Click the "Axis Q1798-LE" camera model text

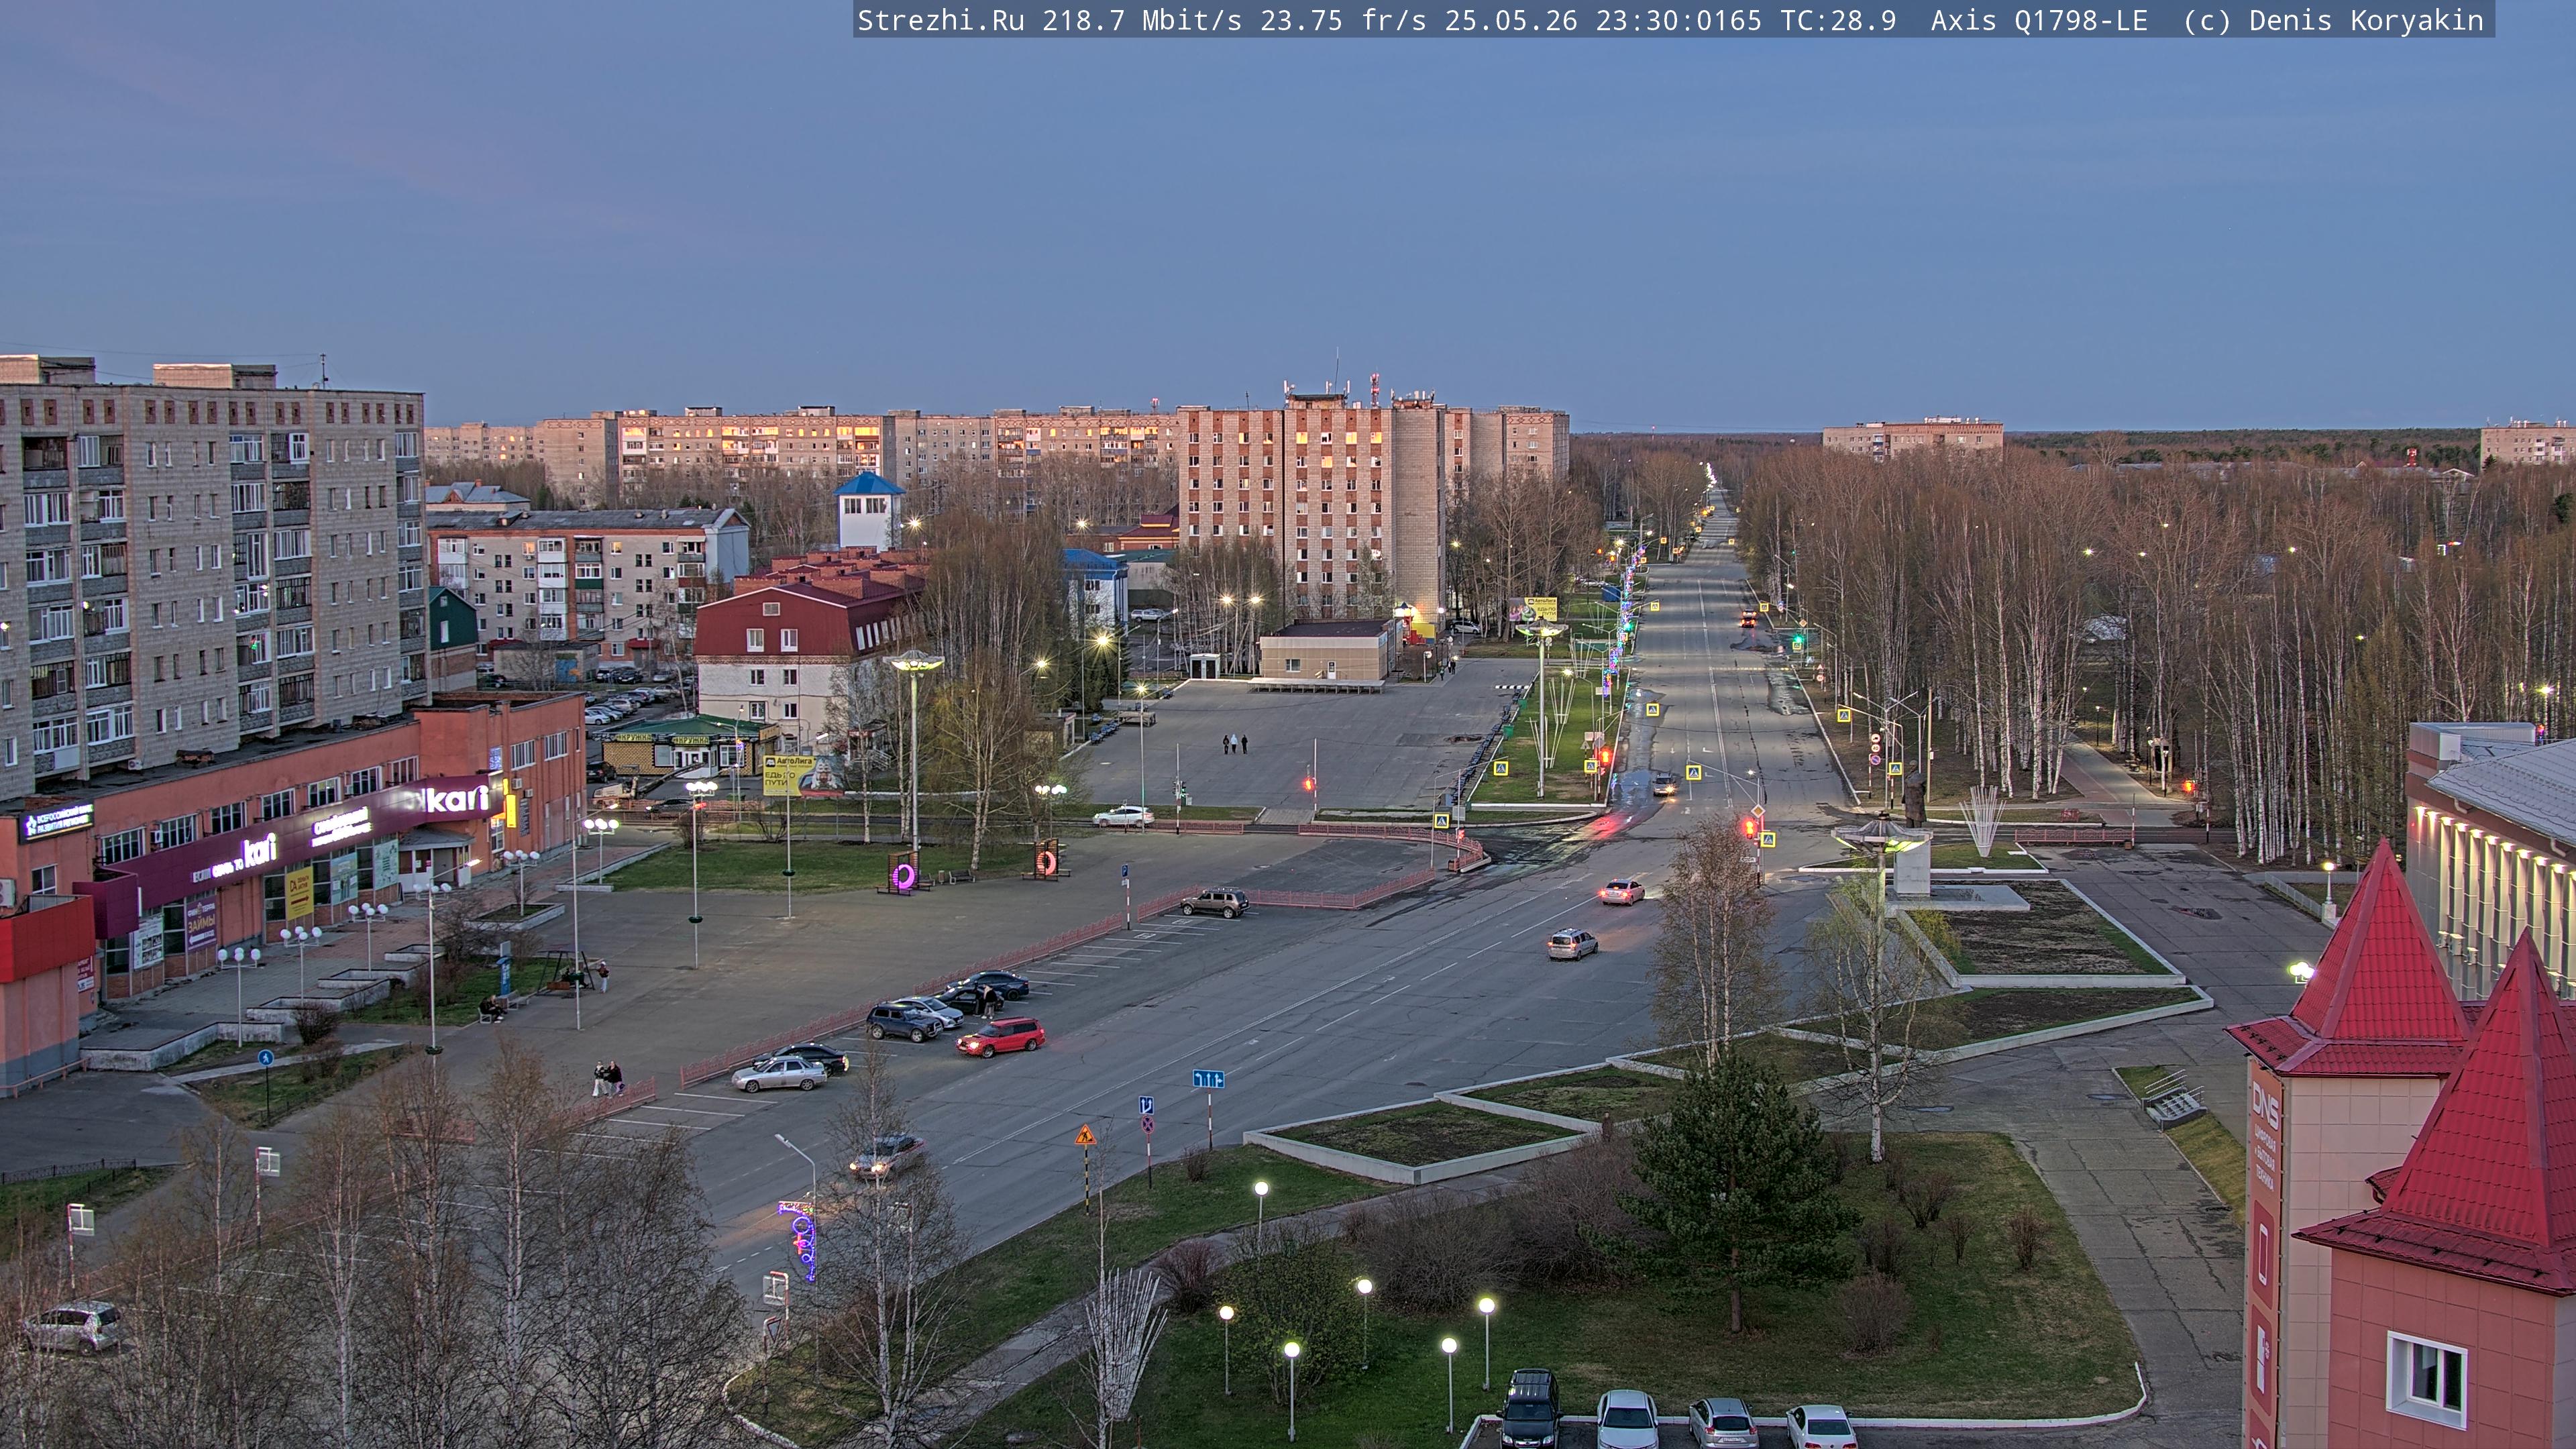click(x=2039, y=20)
